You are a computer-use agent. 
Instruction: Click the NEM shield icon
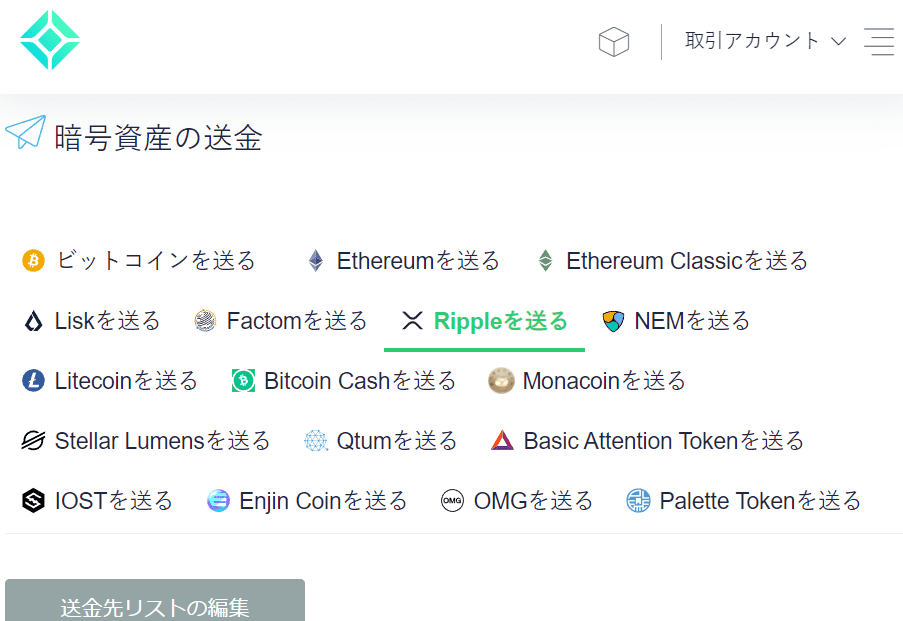(613, 321)
